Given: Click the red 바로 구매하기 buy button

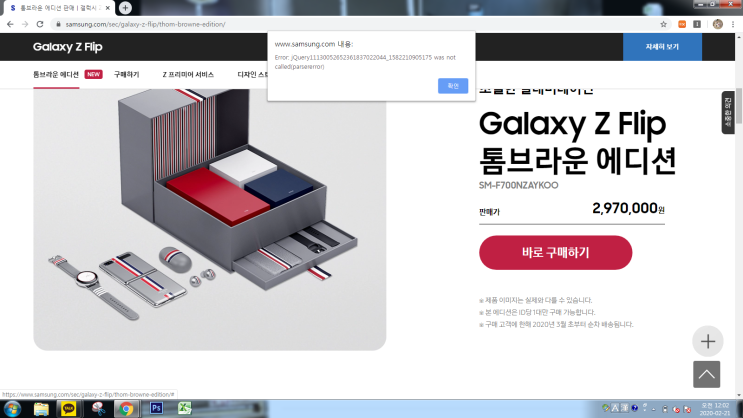Looking at the screenshot, I should click(x=555, y=253).
